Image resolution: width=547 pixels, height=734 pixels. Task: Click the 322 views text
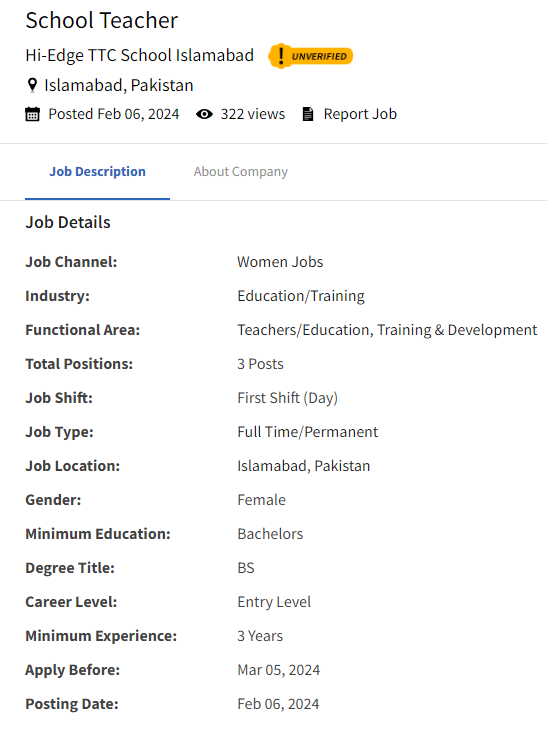[x=253, y=114]
